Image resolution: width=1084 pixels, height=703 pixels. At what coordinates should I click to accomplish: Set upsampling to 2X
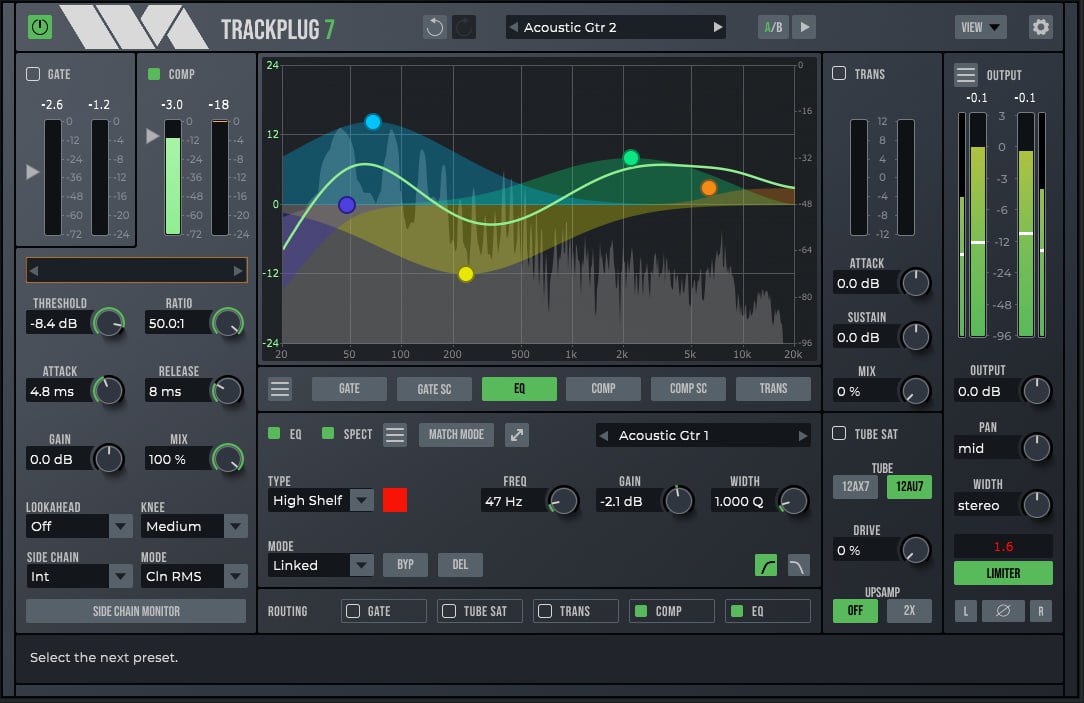pos(909,610)
